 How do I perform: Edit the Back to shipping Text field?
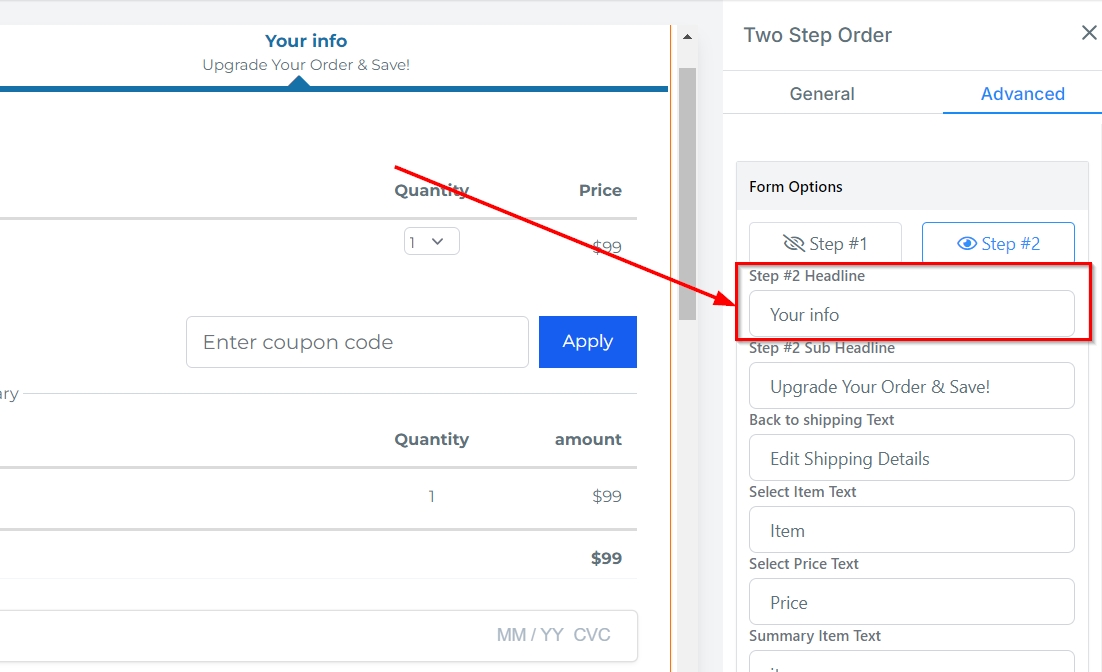[x=911, y=459]
